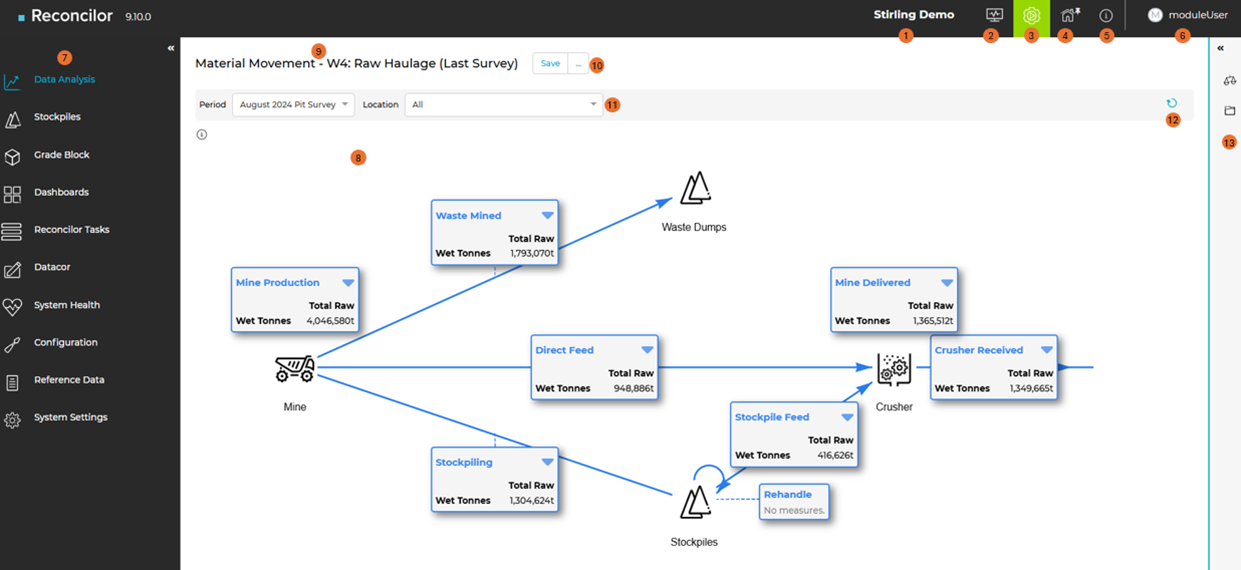Click the green gear-play process icon
Screen dimensions: 1241x570
coord(1031,16)
